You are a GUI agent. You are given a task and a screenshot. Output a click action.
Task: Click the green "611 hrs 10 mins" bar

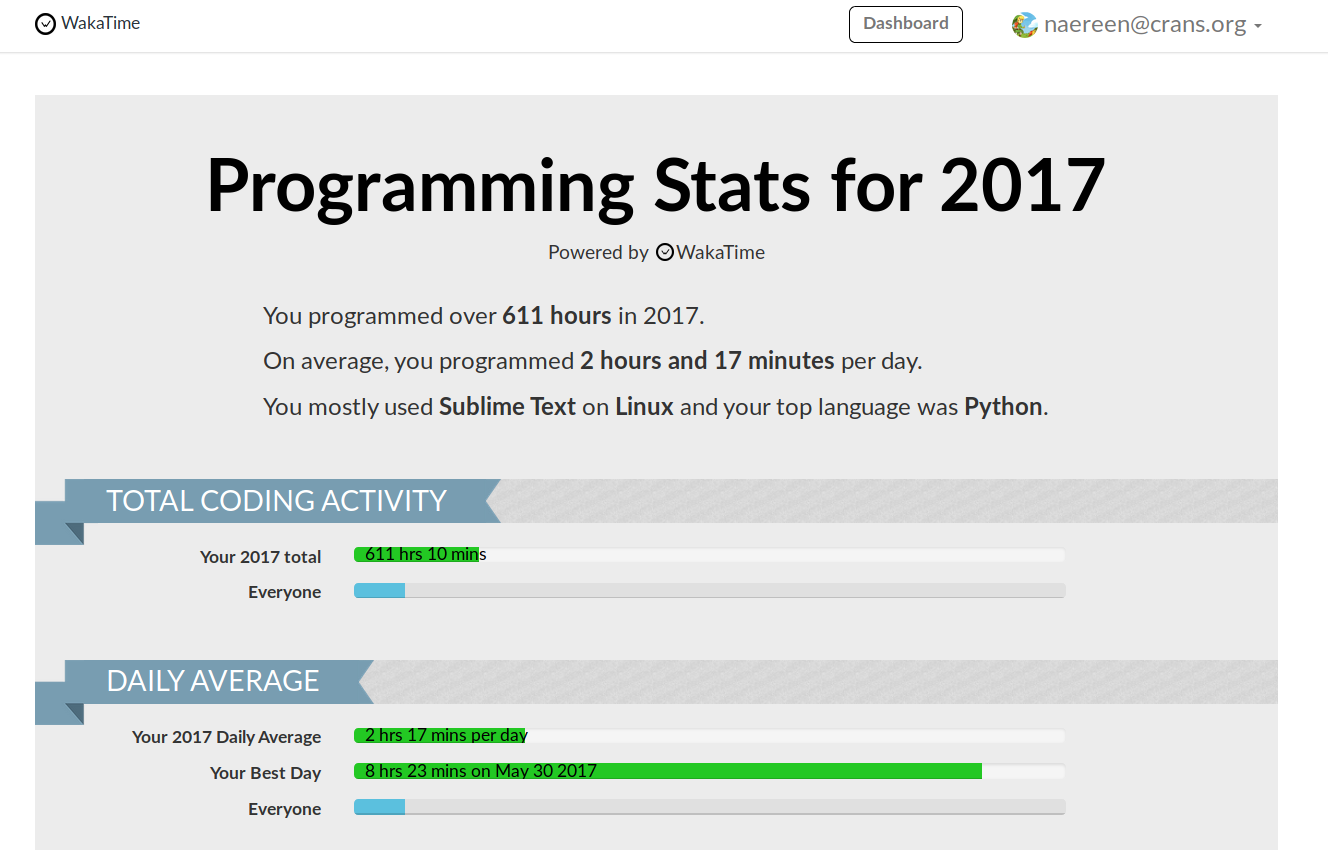click(417, 555)
